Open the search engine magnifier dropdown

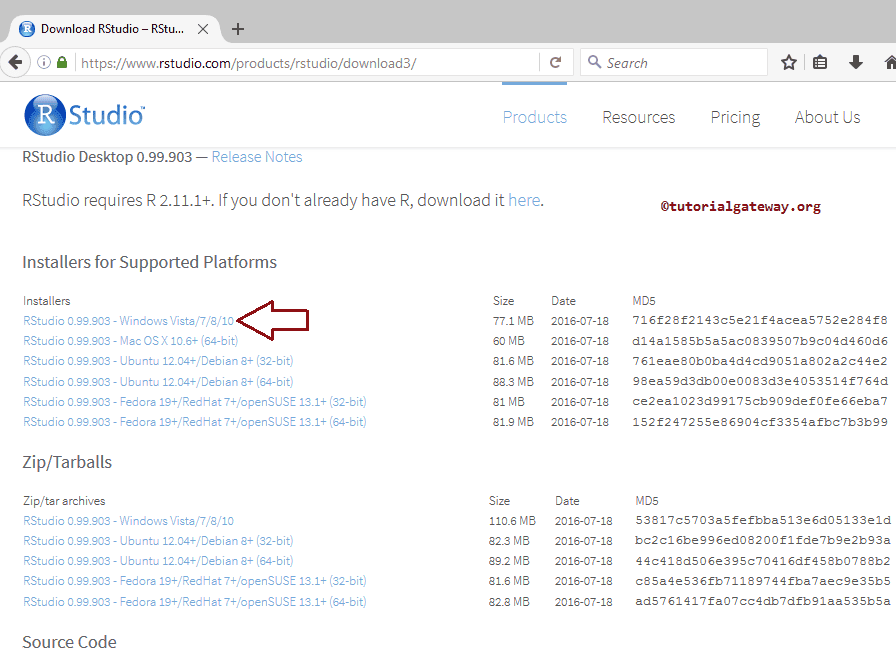click(x=593, y=61)
